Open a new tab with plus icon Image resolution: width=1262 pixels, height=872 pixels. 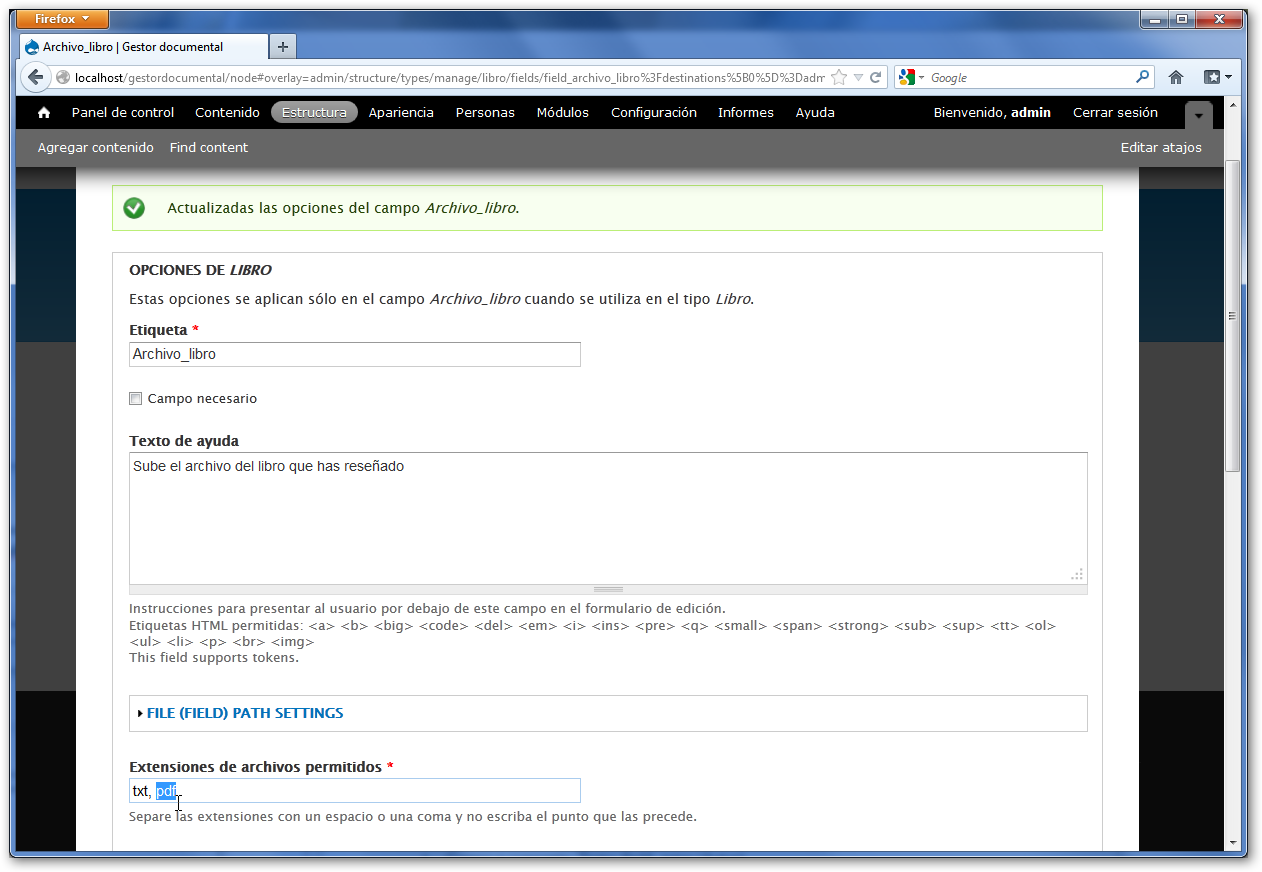point(283,47)
